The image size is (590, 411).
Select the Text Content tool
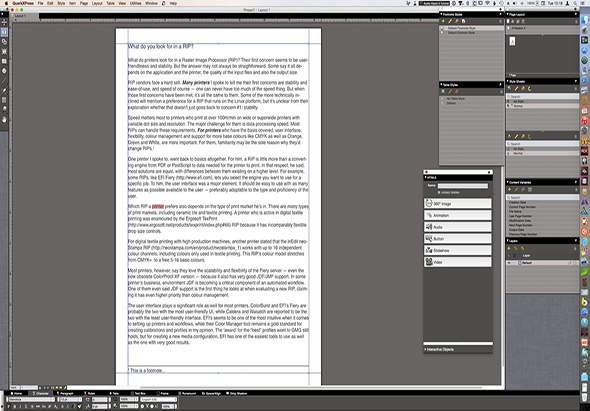click(4, 32)
